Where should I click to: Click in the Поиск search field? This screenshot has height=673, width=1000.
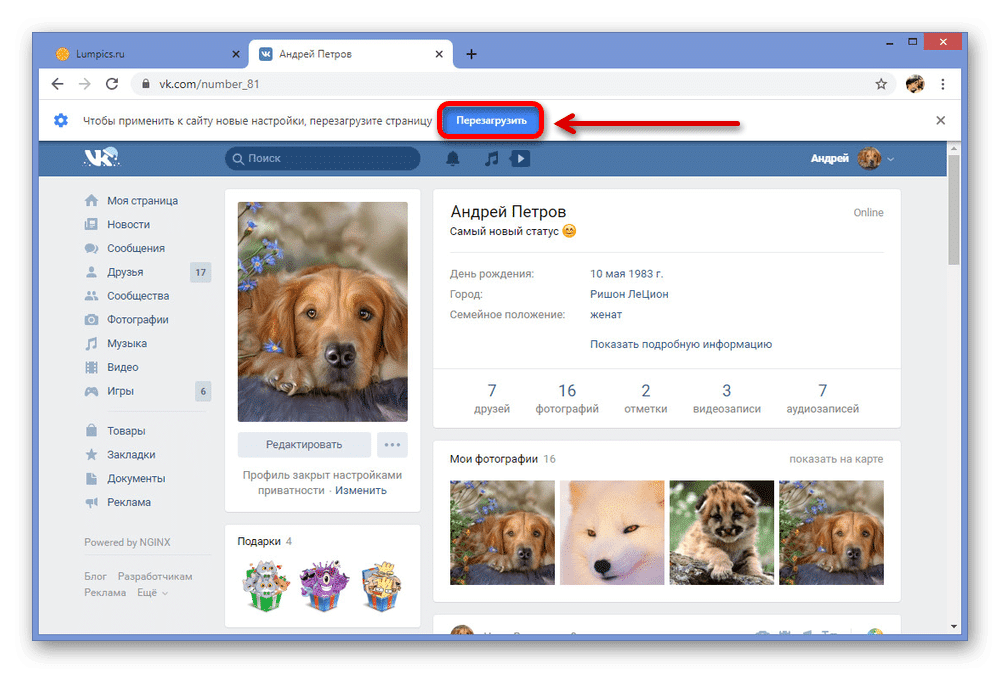tap(330, 159)
